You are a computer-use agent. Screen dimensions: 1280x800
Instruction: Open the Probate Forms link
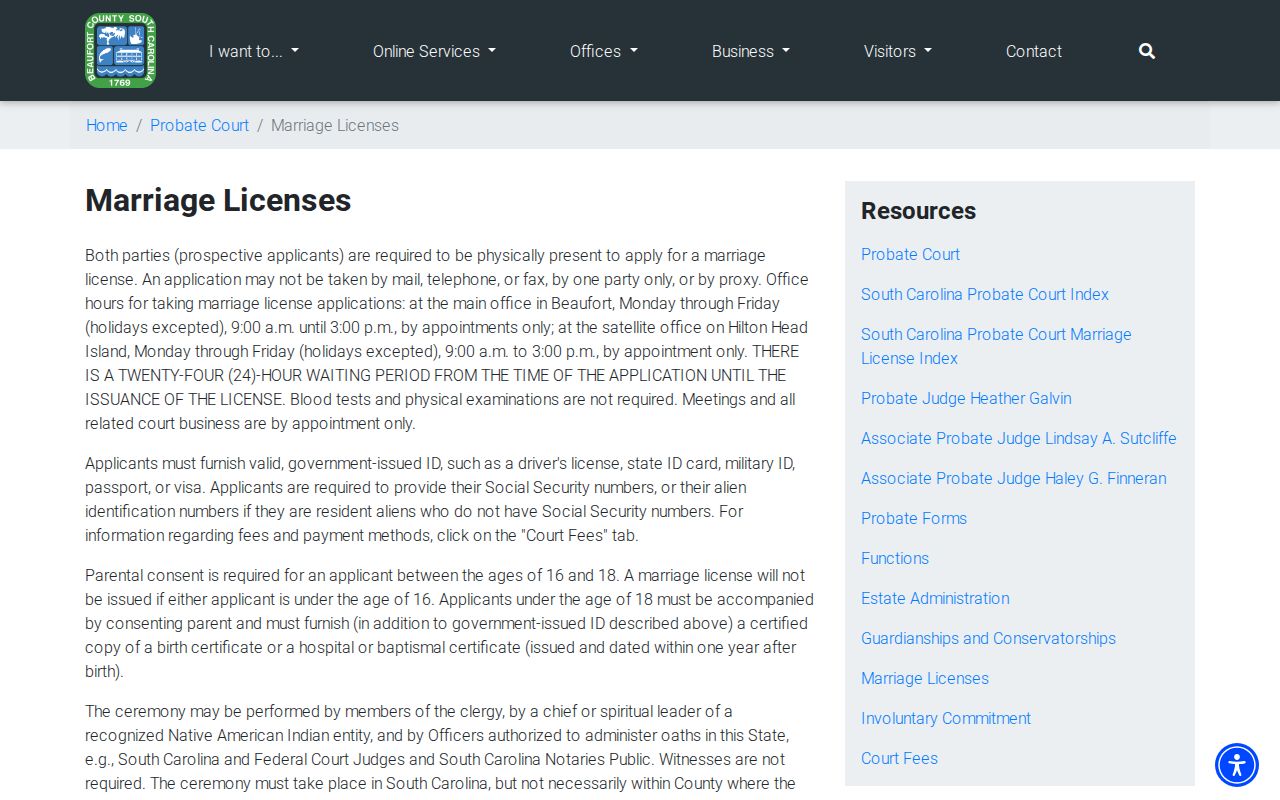click(914, 518)
